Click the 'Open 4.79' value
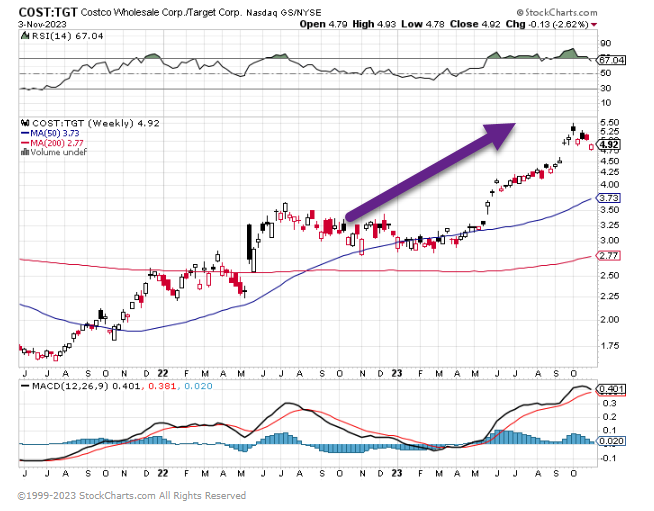This screenshot has width=654, height=511. (x=323, y=24)
